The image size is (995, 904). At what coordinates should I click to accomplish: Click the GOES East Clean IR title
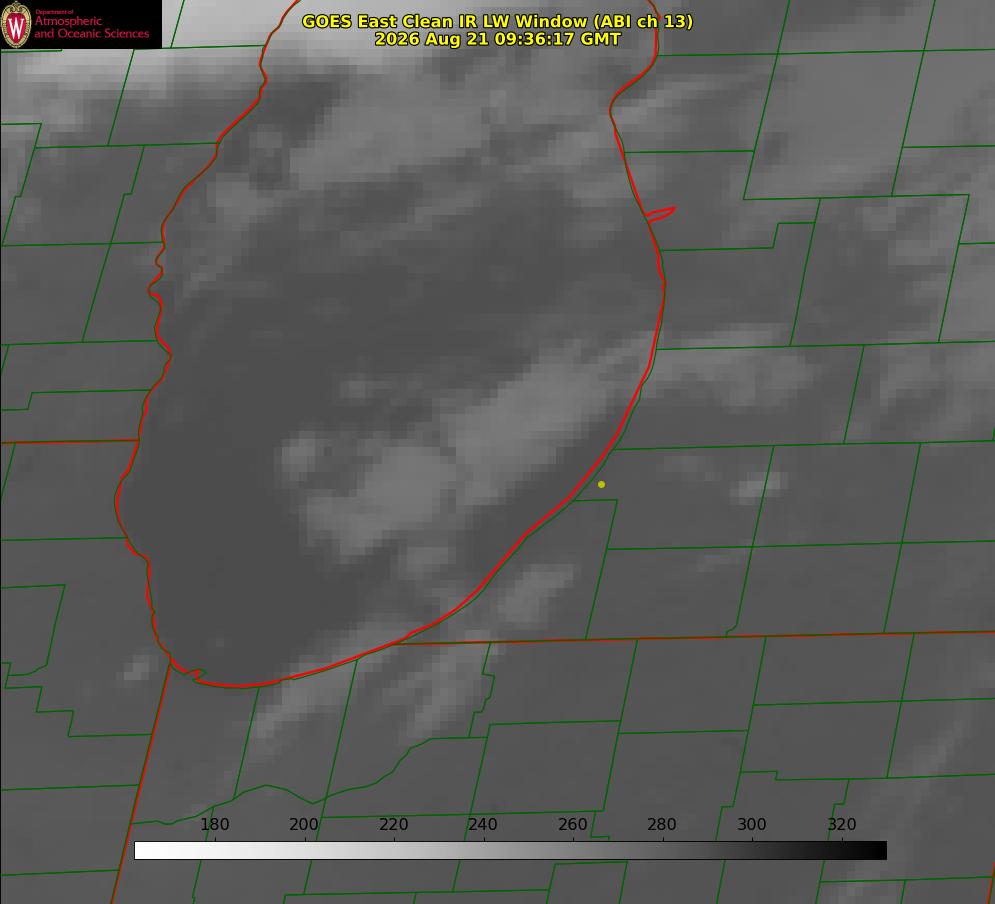[498, 21]
